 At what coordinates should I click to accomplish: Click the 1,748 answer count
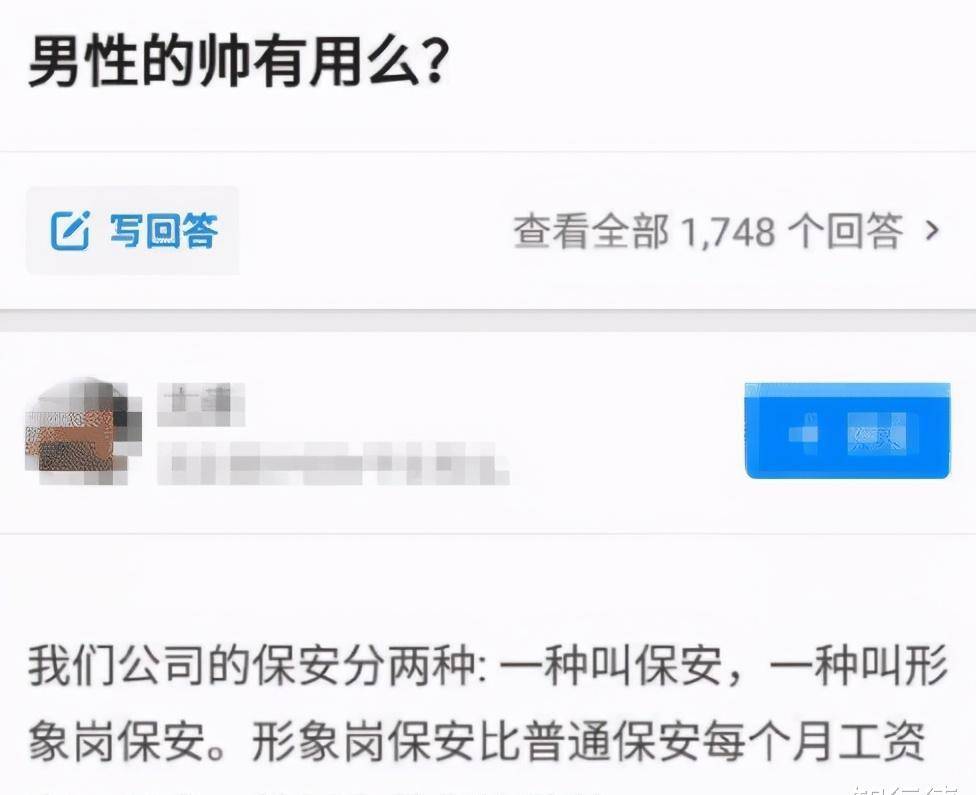point(728,232)
